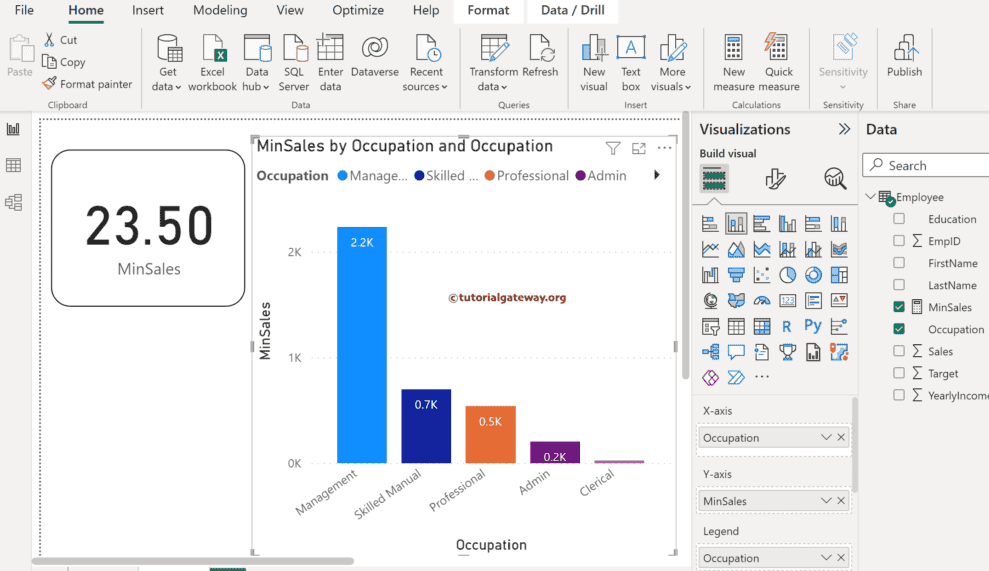The height and width of the screenshot is (571, 989).
Task: Choose the Pie chart visual icon
Action: coord(787,275)
